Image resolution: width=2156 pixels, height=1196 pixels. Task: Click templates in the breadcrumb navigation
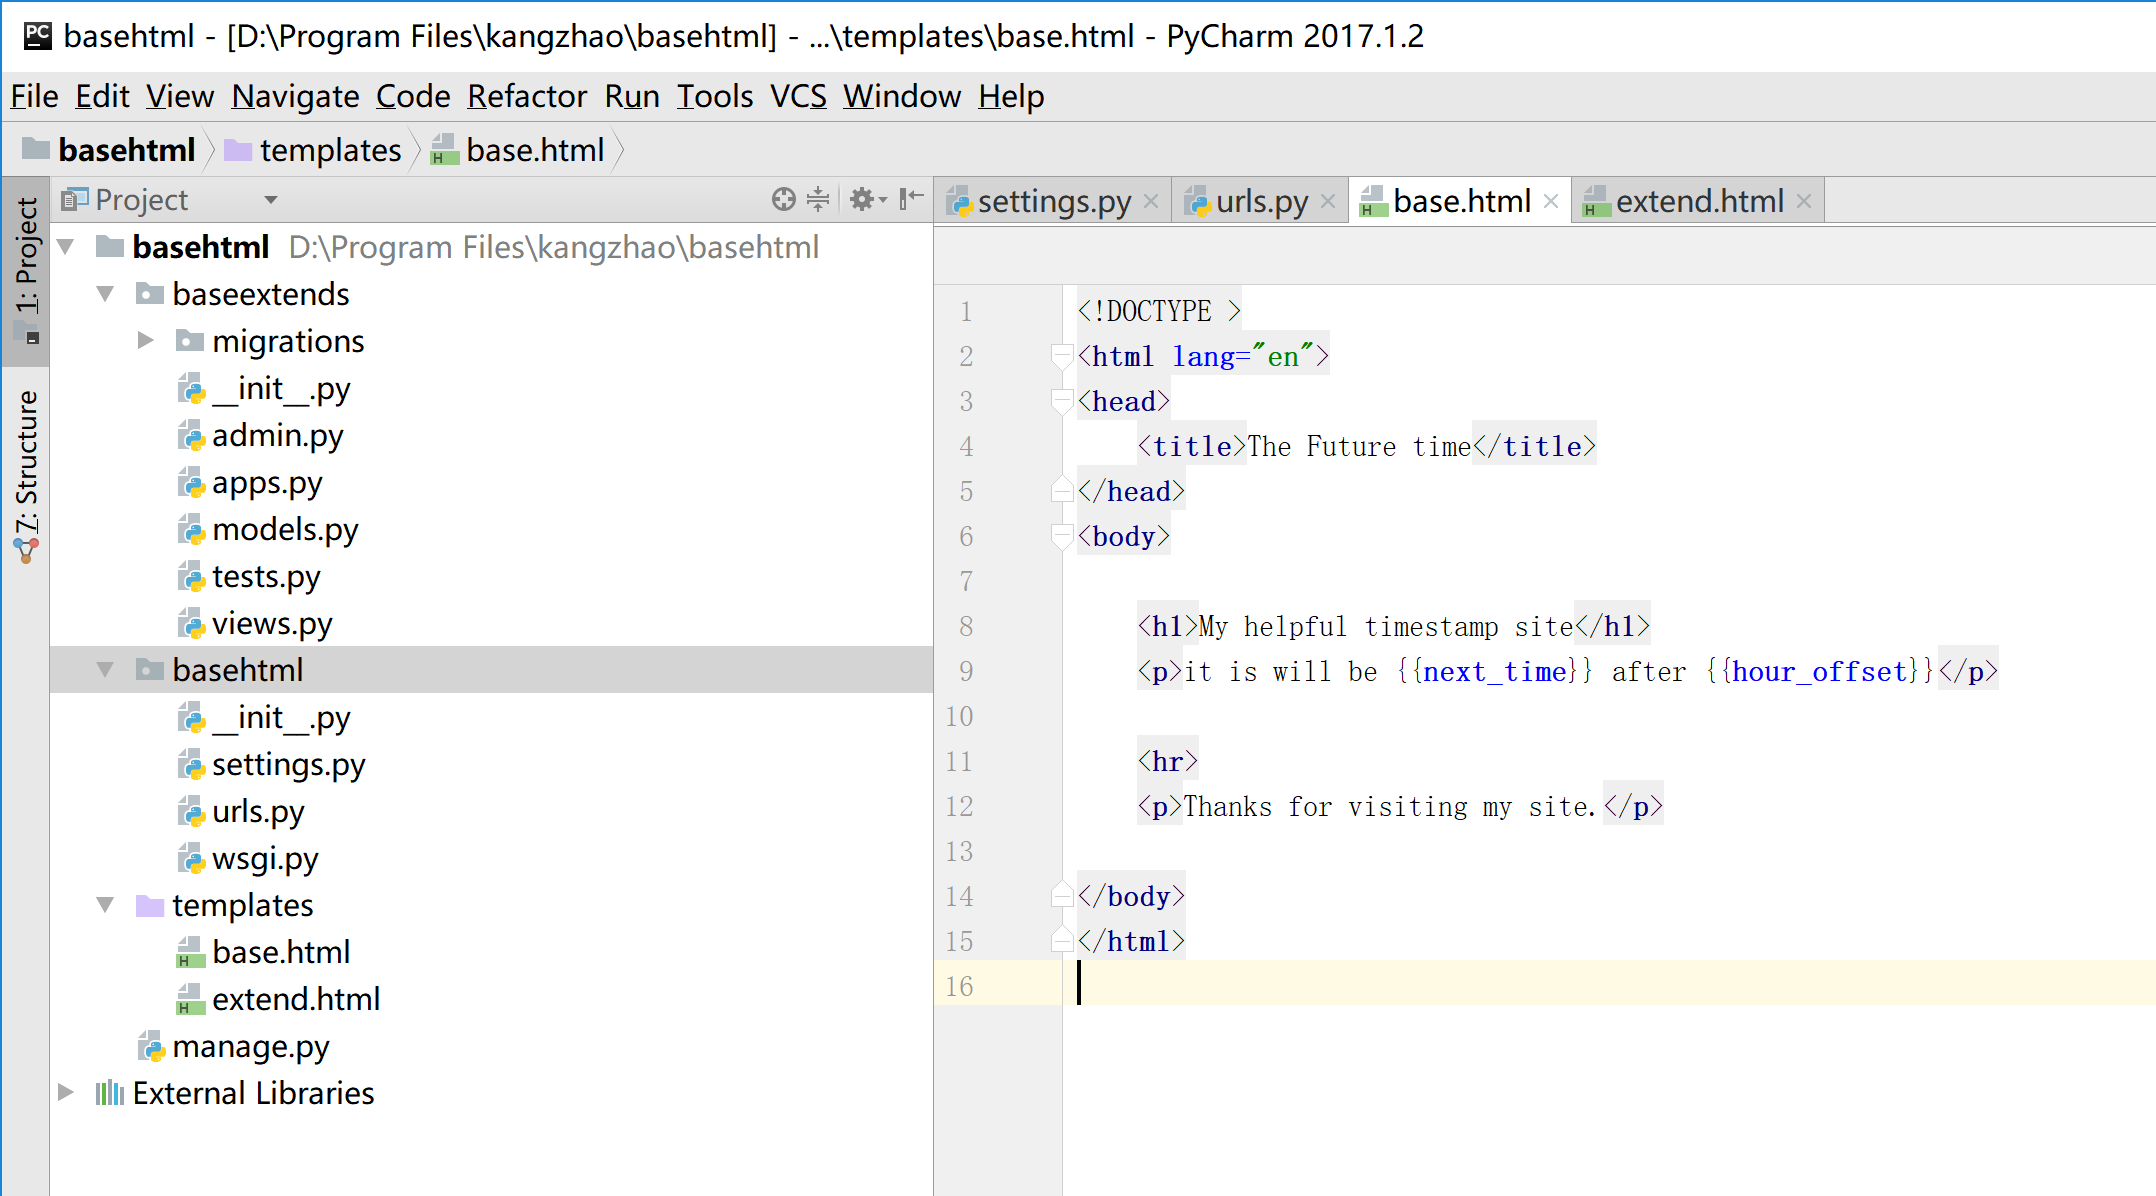(330, 149)
